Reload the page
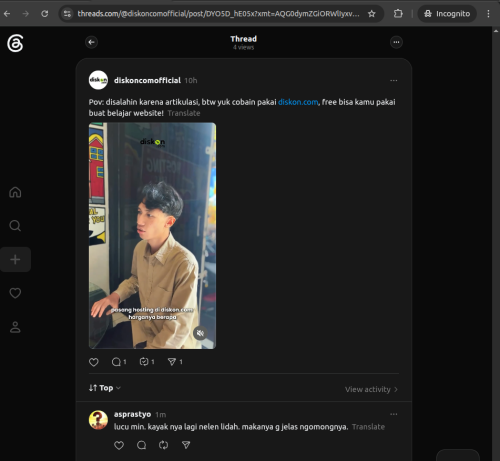 (45, 14)
